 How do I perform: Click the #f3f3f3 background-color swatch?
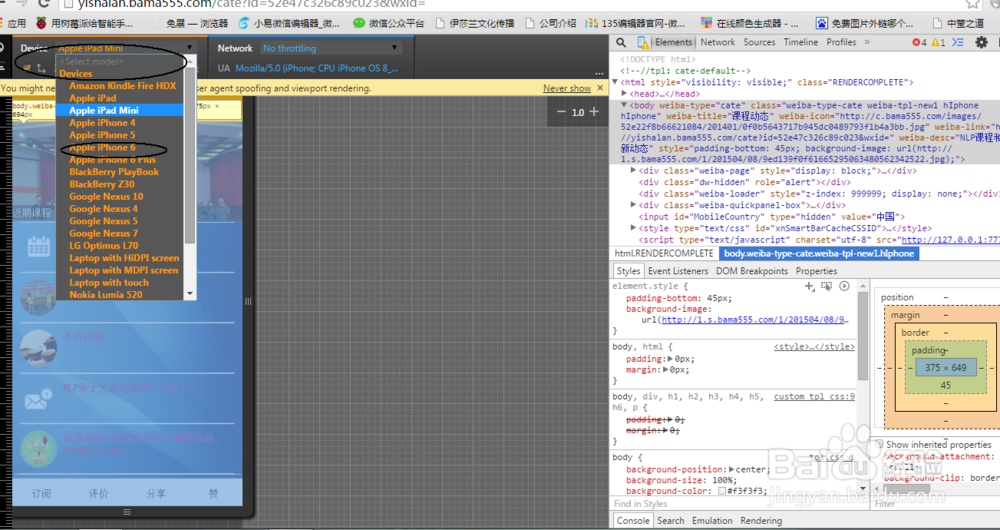click(x=722, y=492)
